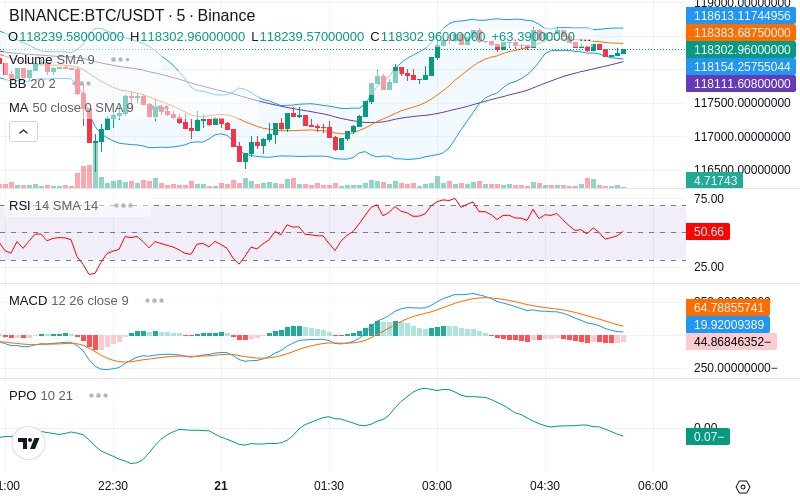Select the PPO 10 21 legend label
This screenshot has height=500, width=800.
pos(41,395)
